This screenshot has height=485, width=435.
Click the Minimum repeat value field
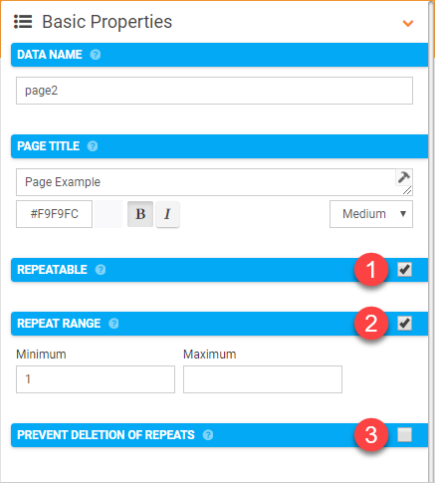[x=95, y=379]
